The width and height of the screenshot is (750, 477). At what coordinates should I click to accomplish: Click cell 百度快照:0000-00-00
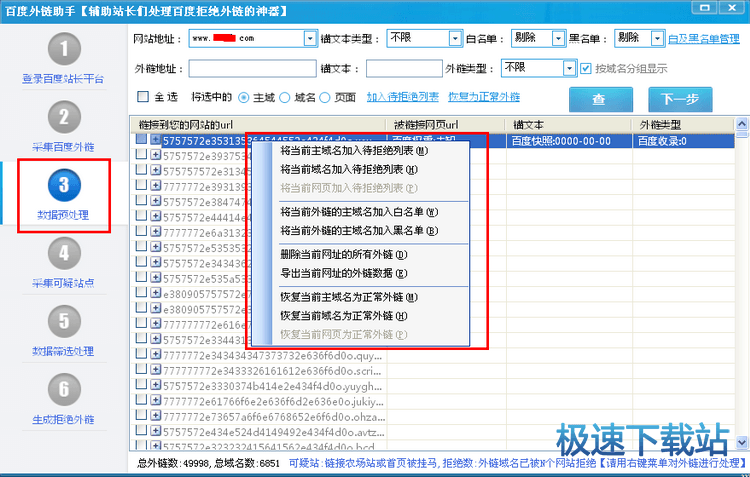[561, 141]
